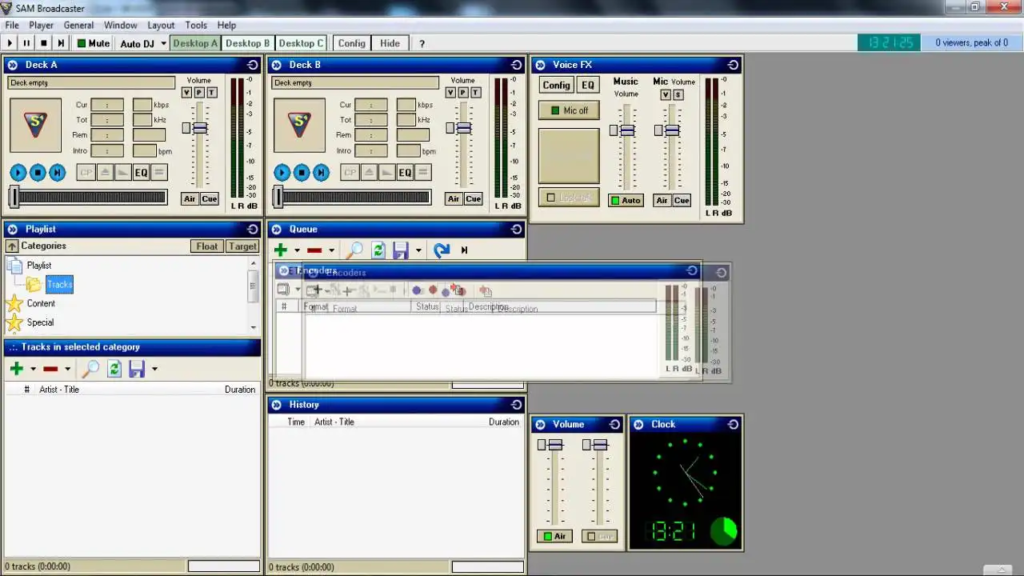Toggle Cue output on Deck B
The height and width of the screenshot is (576, 1024).
tap(473, 199)
